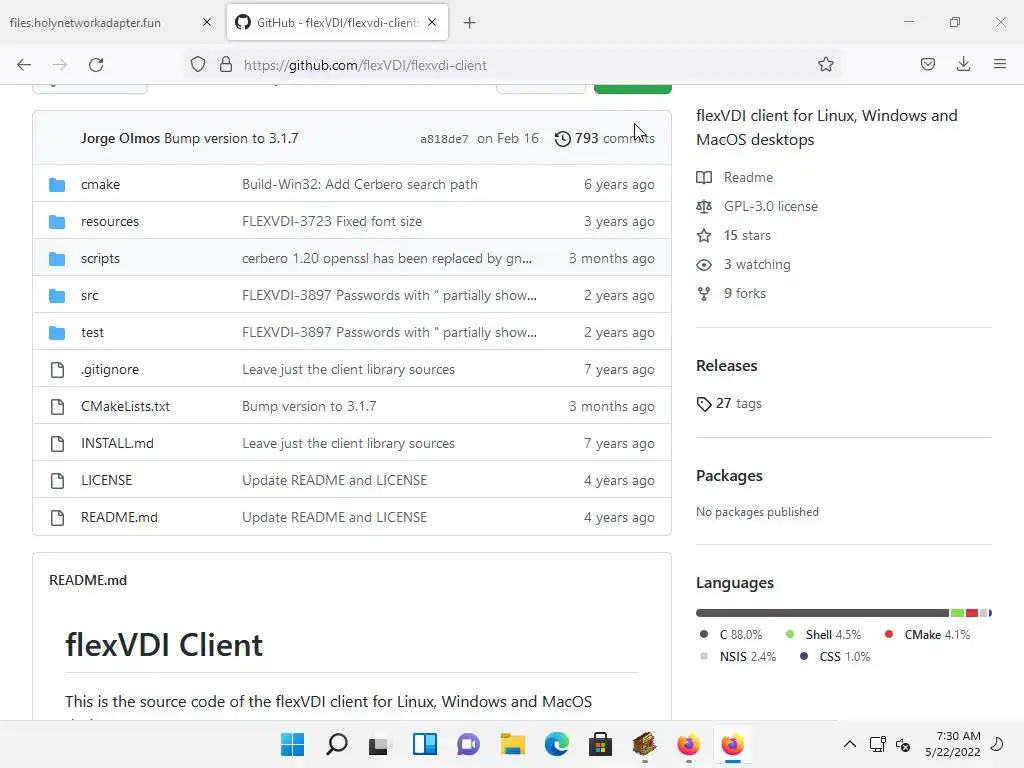Click the github.com address bar URL
1024x768 pixels.
click(365, 65)
